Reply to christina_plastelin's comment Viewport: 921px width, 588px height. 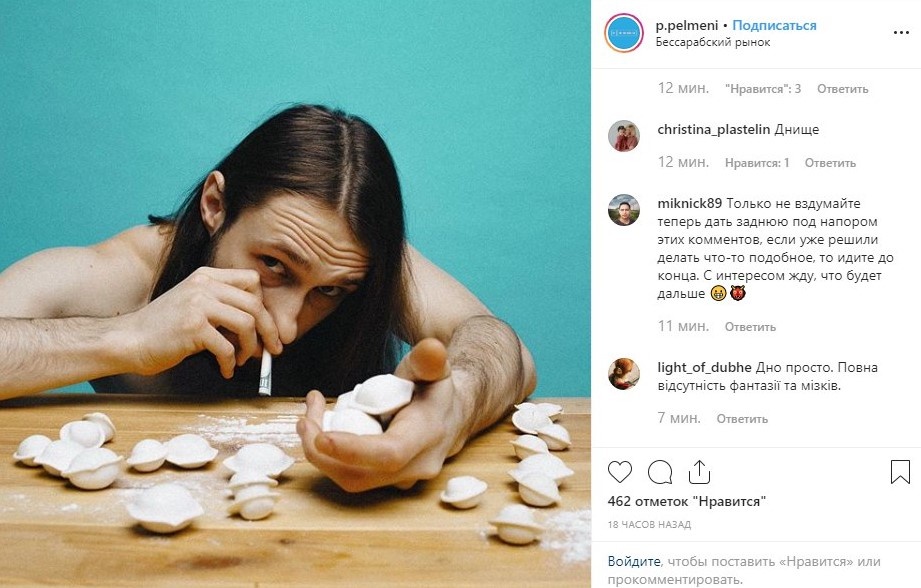(830, 163)
